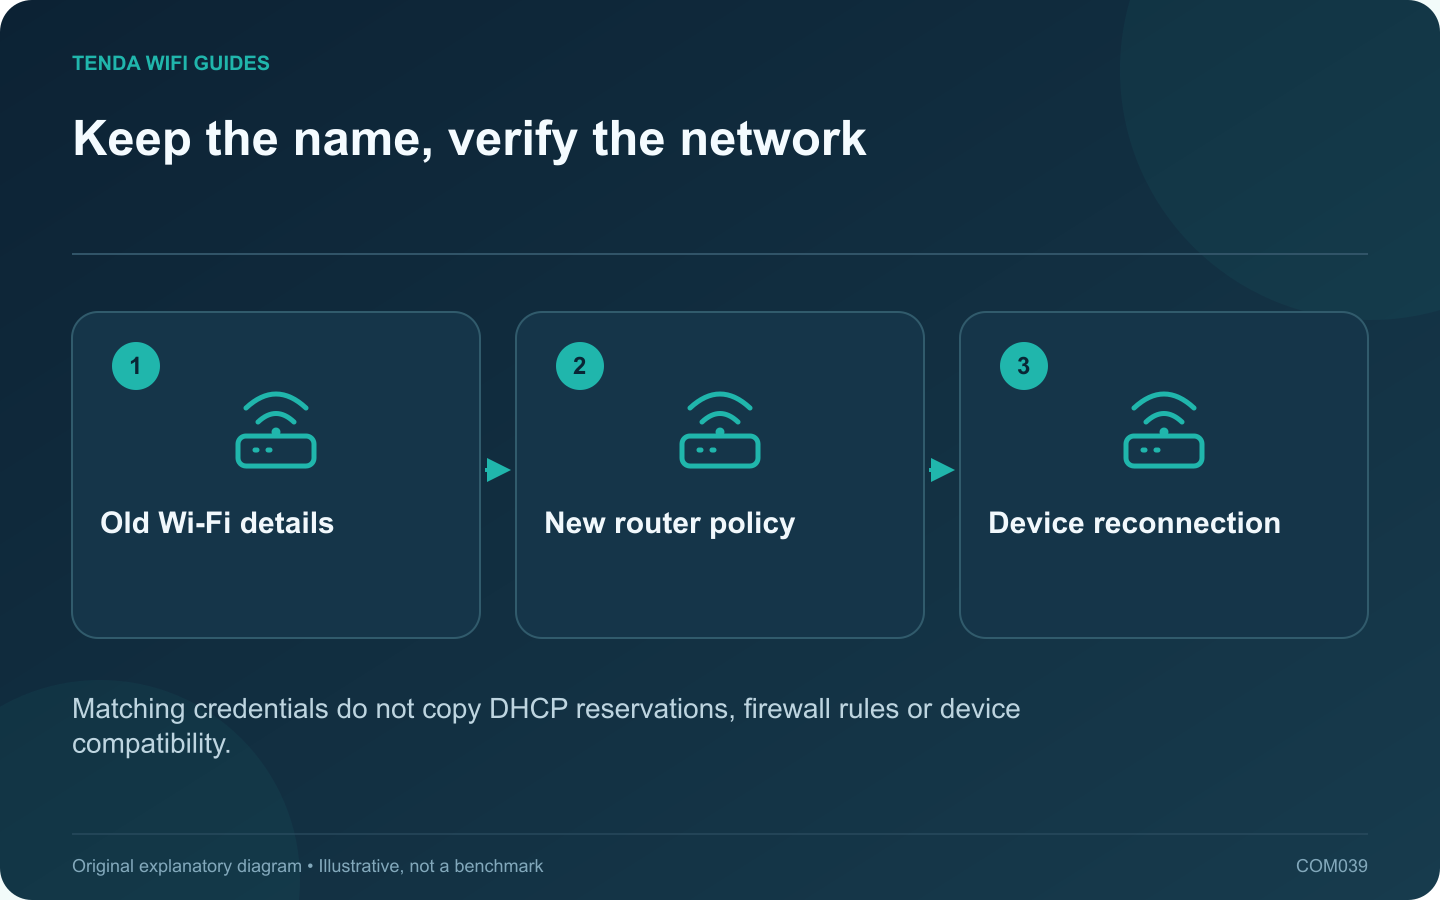Select the New router policy heading

[670, 524]
